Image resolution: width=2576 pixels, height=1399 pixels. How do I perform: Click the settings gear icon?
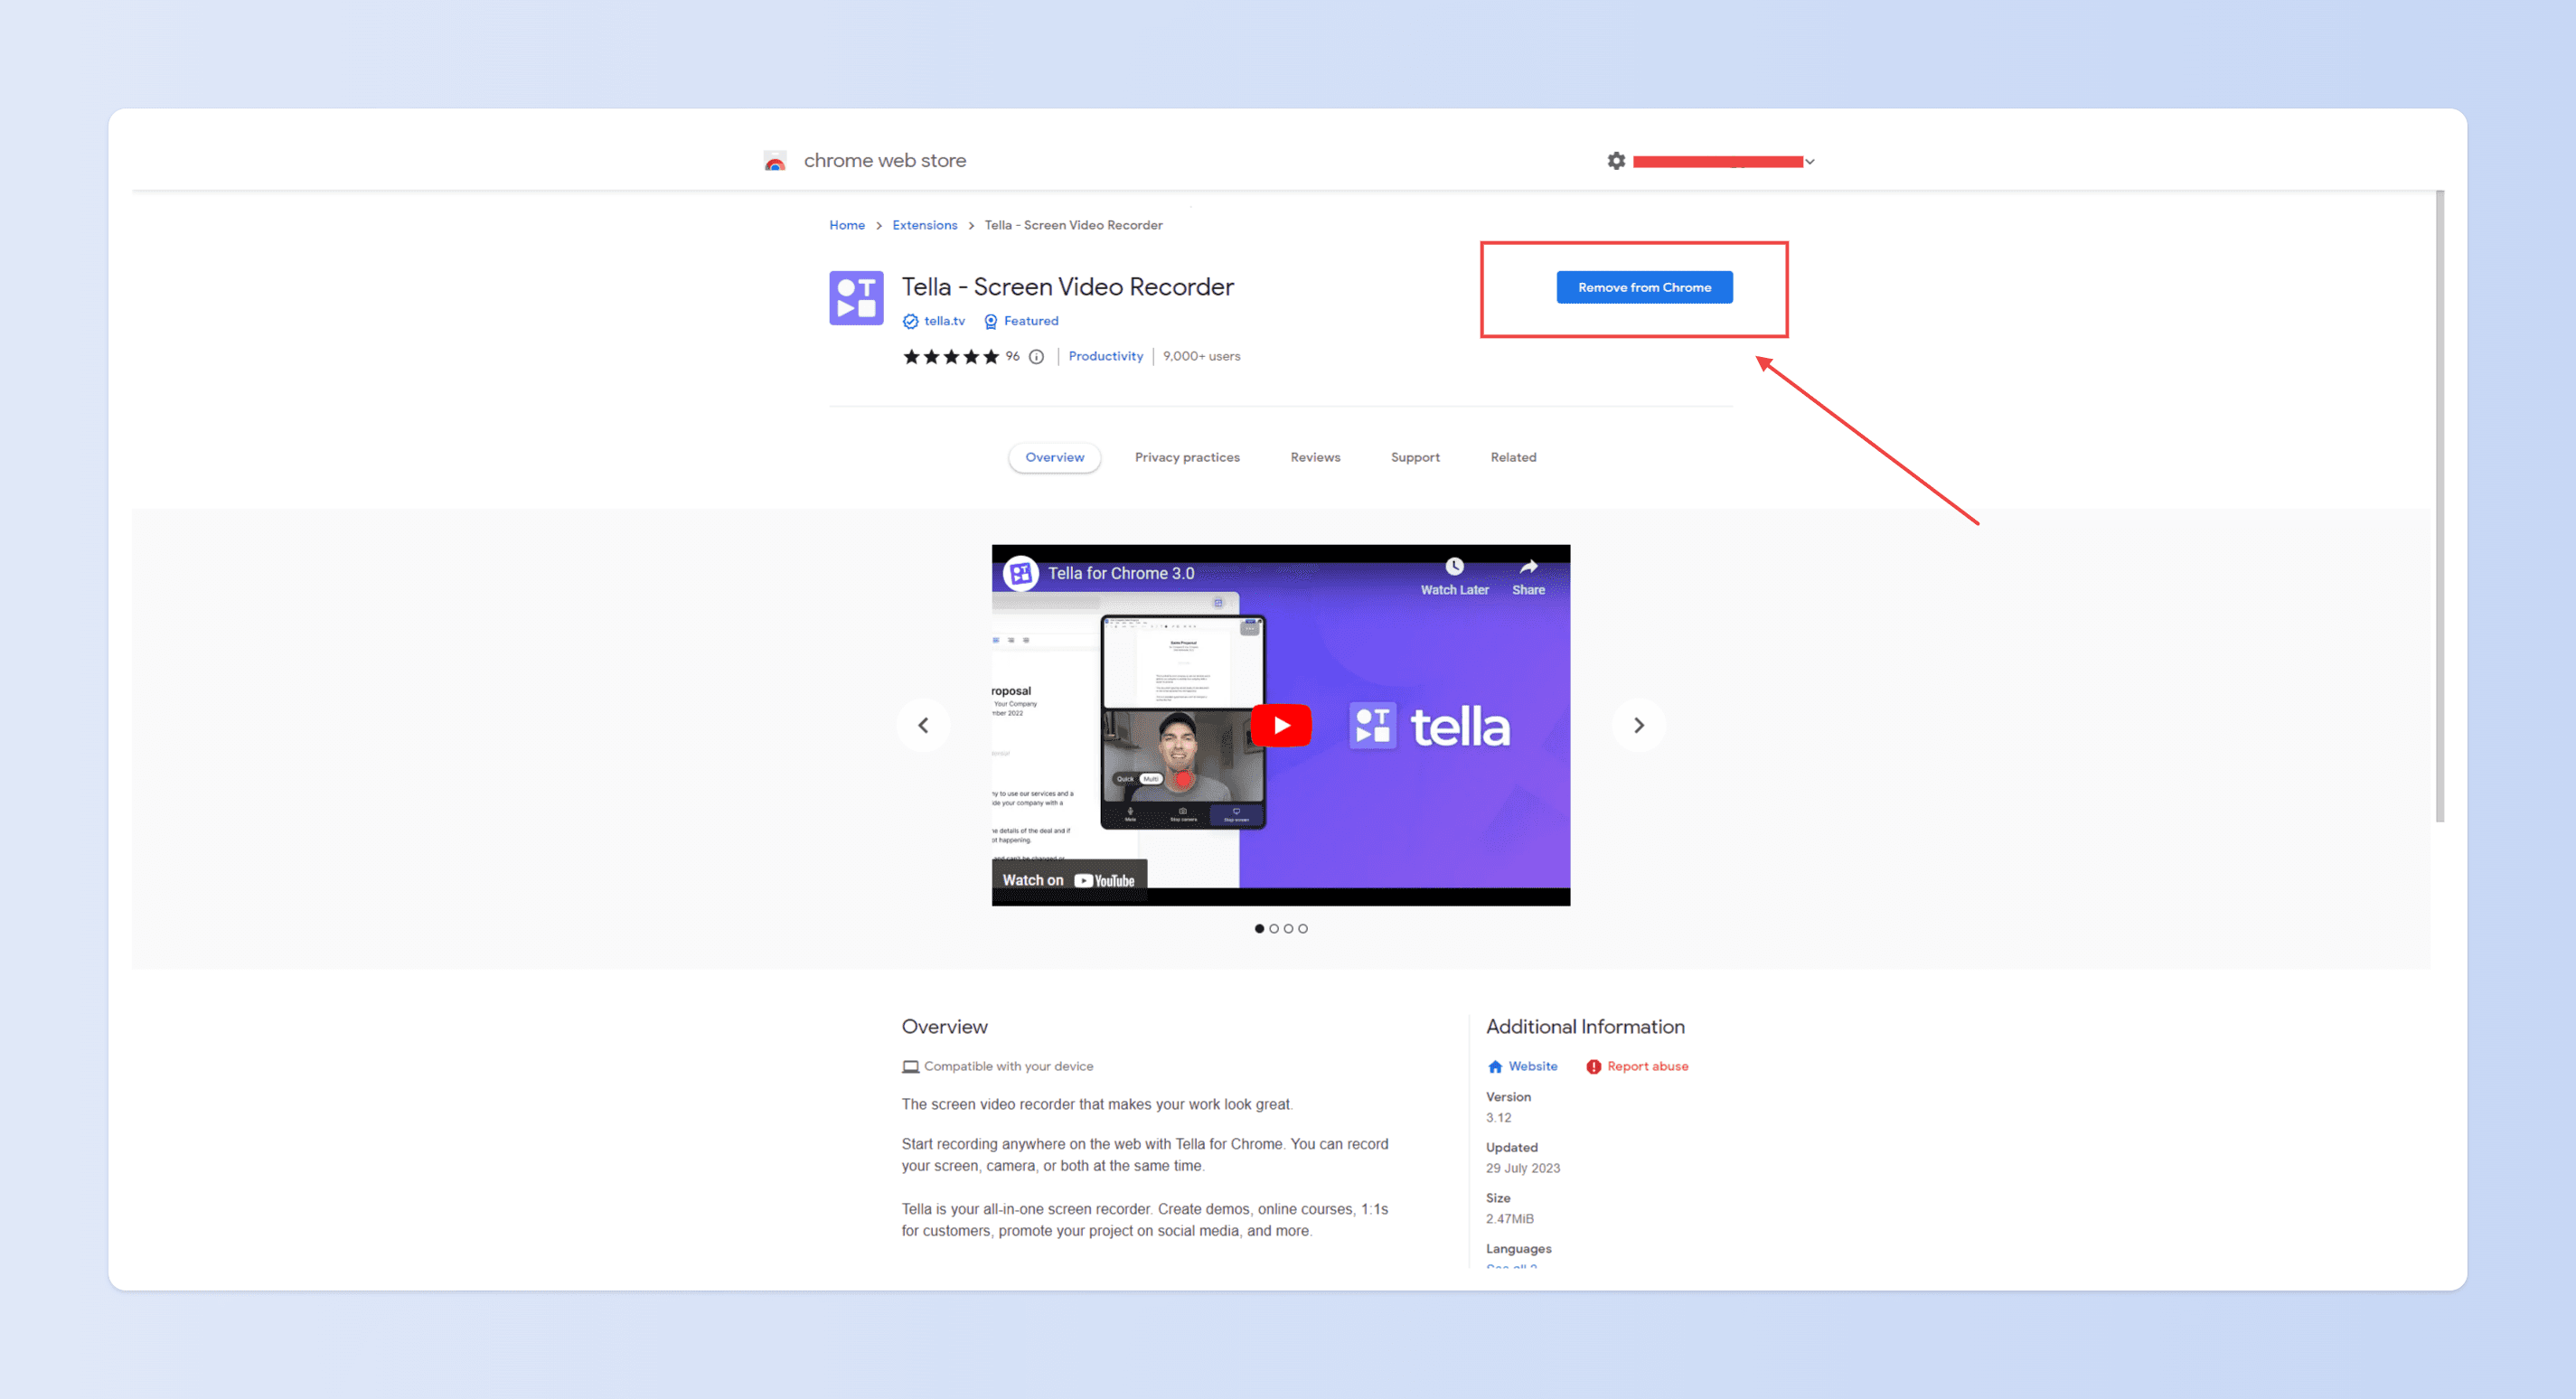point(1616,161)
